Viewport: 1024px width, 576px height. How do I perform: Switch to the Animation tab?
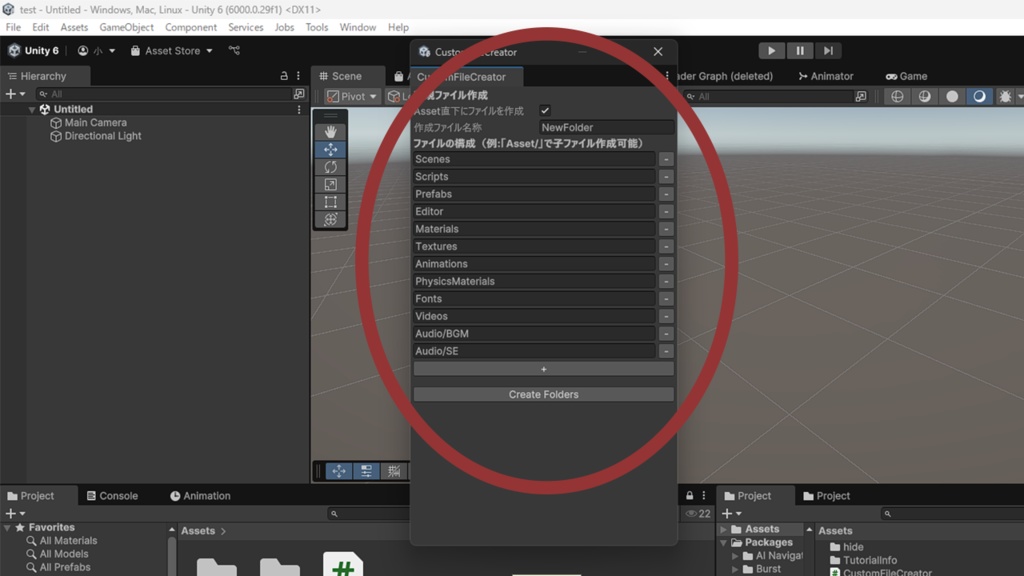pos(200,496)
